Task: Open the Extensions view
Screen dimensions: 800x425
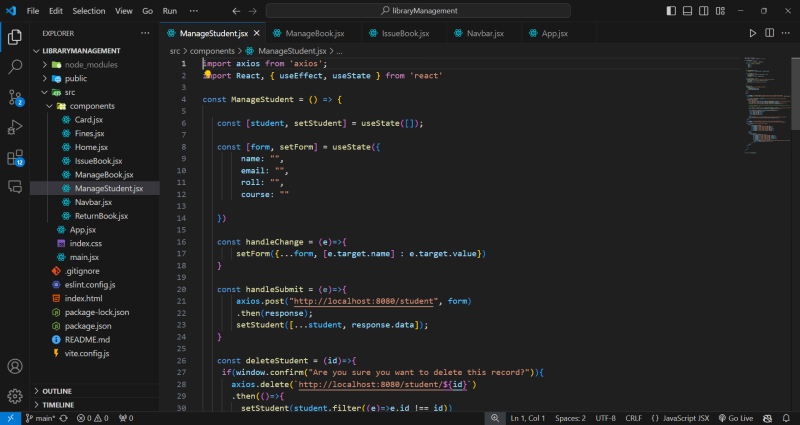Action: click(x=15, y=157)
